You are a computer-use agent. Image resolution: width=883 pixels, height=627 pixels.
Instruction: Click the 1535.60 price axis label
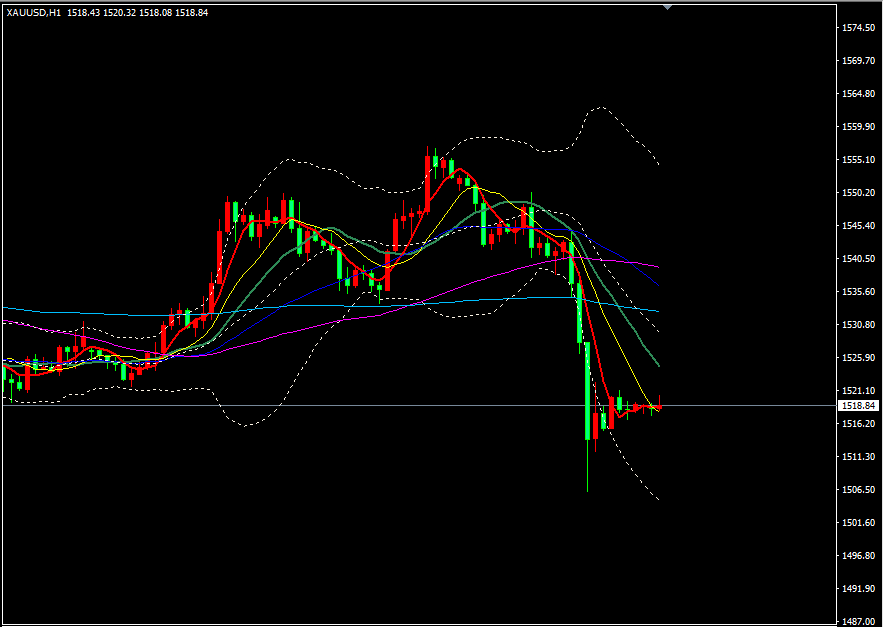point(858,291)
